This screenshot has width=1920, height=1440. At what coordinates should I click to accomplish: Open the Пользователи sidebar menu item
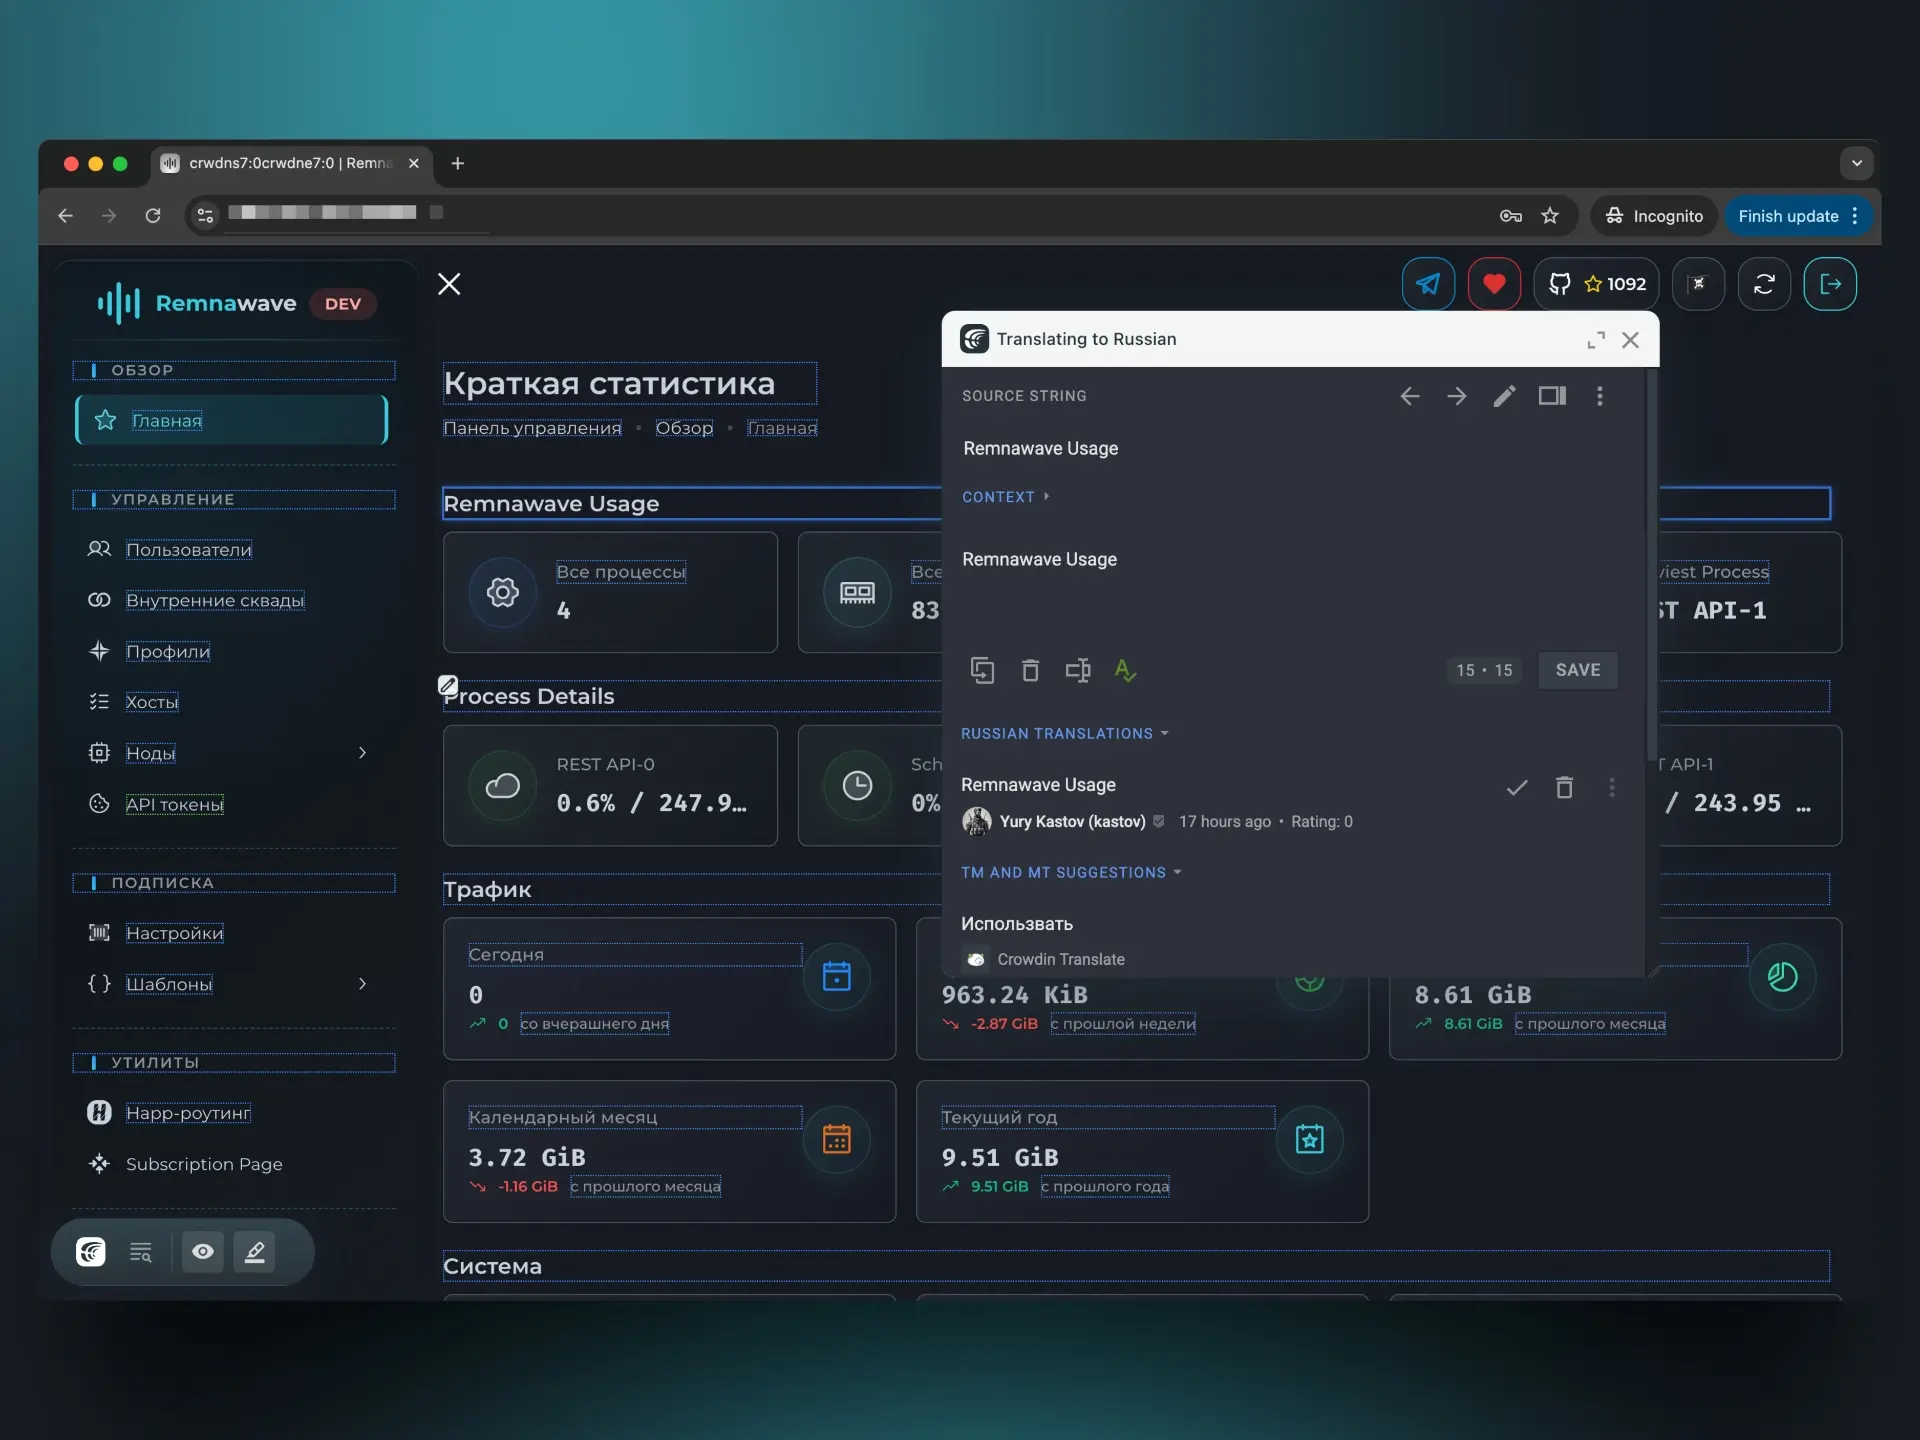tap(188, 550)
